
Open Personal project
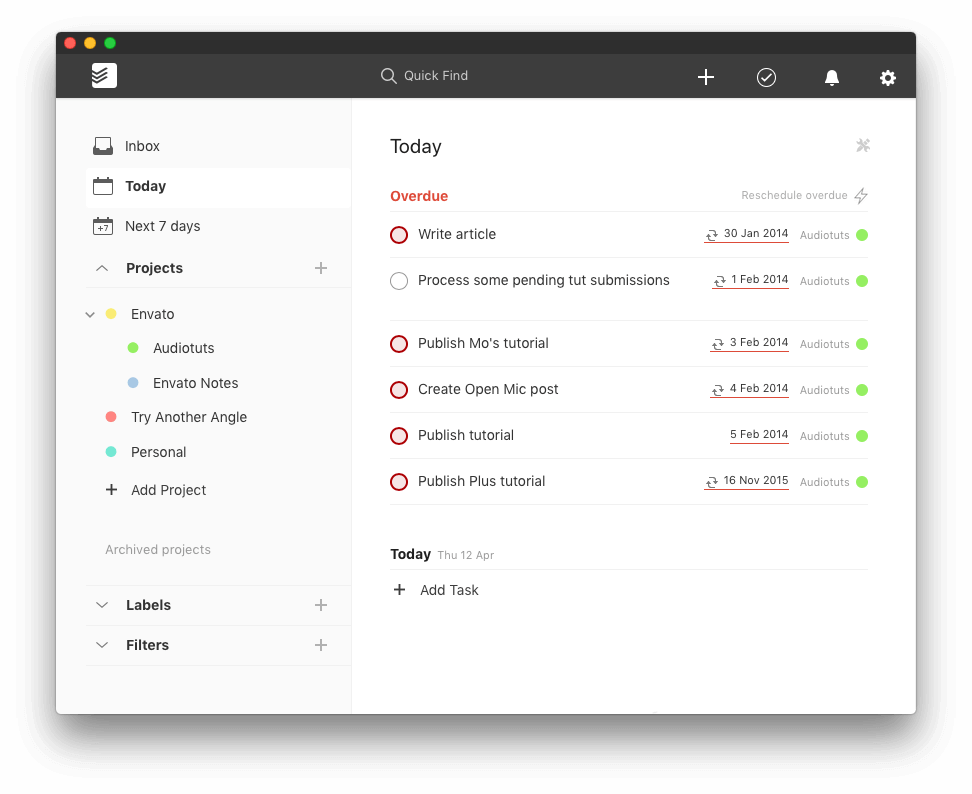158,452
